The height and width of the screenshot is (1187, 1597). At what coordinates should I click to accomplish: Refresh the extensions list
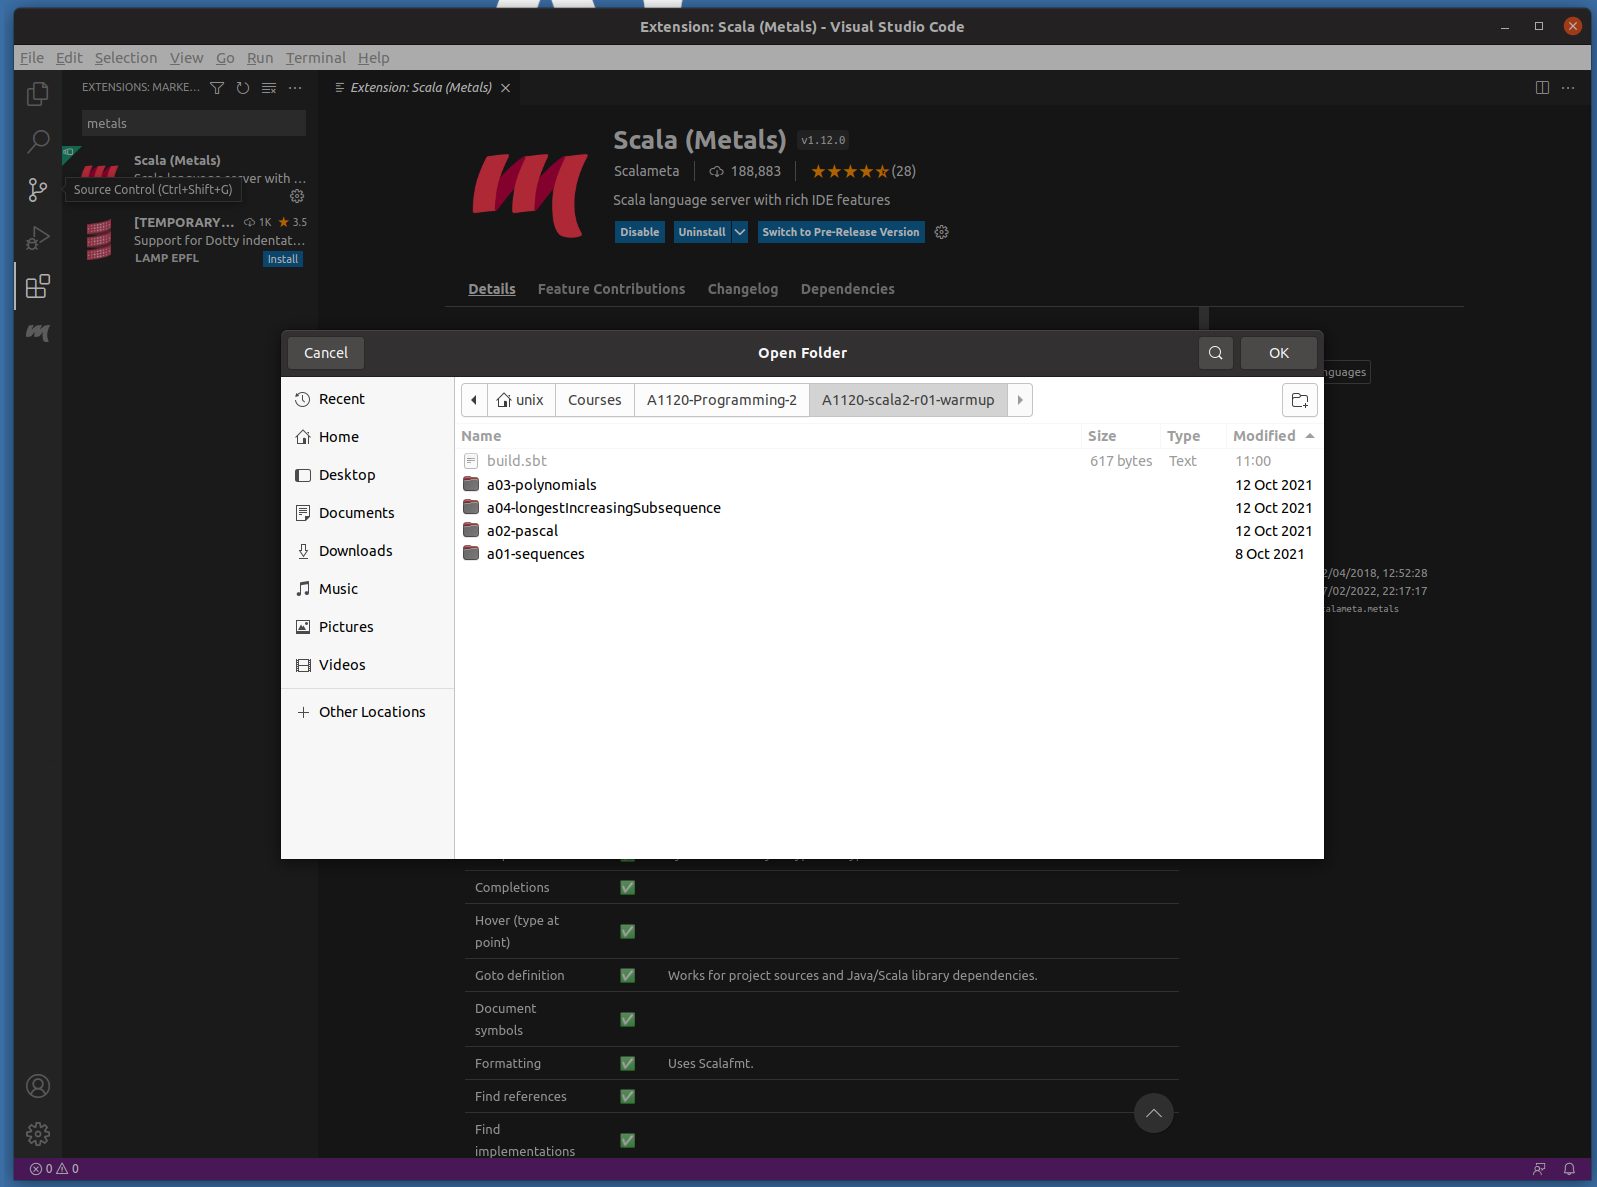point(243,88)
